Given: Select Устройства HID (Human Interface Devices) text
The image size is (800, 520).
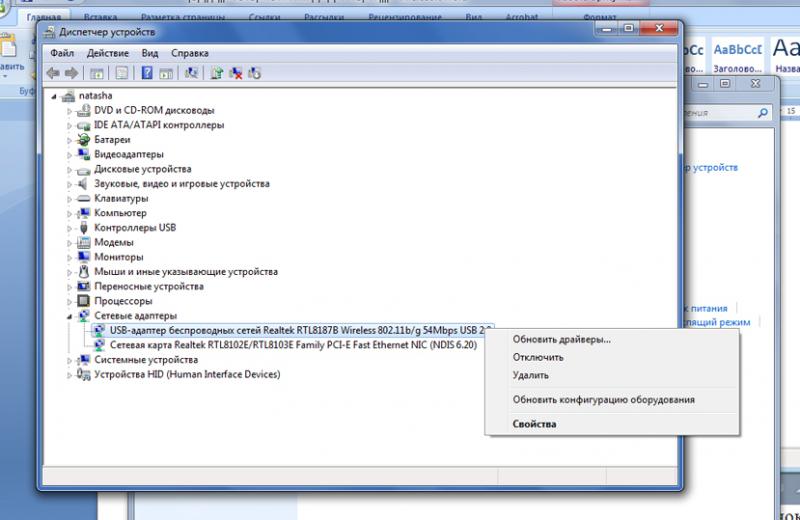Looking at the screenshot, I should click(187, 375).
